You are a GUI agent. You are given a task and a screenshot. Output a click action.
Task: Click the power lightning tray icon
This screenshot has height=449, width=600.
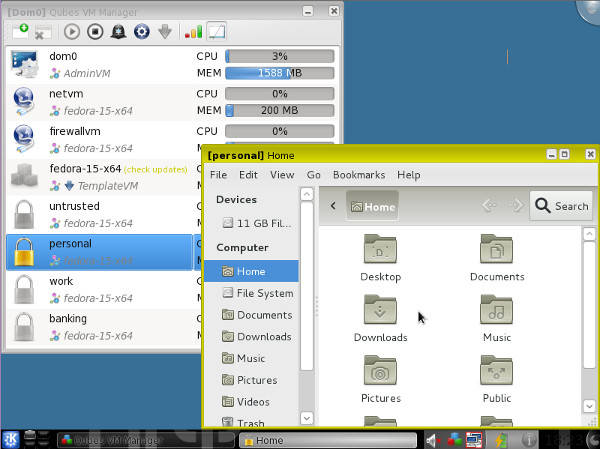tap(501, 440)
